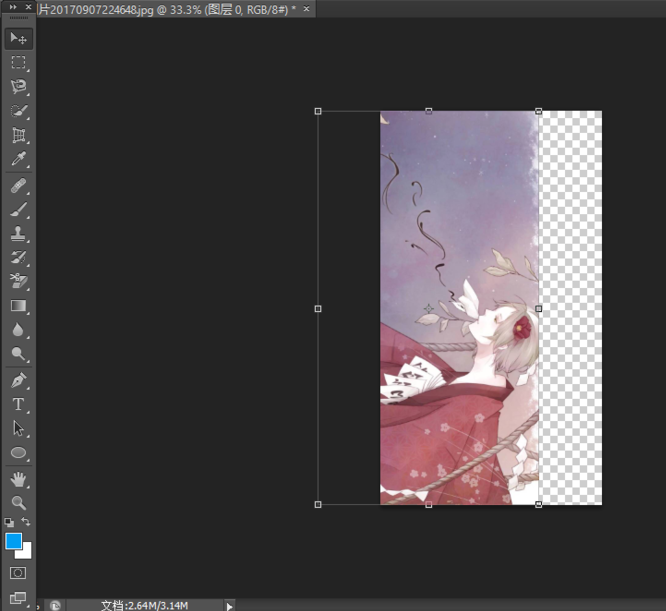Click the top-right transform handle
The width and height of the screenshot is (666, 611).
coord(539,111)
